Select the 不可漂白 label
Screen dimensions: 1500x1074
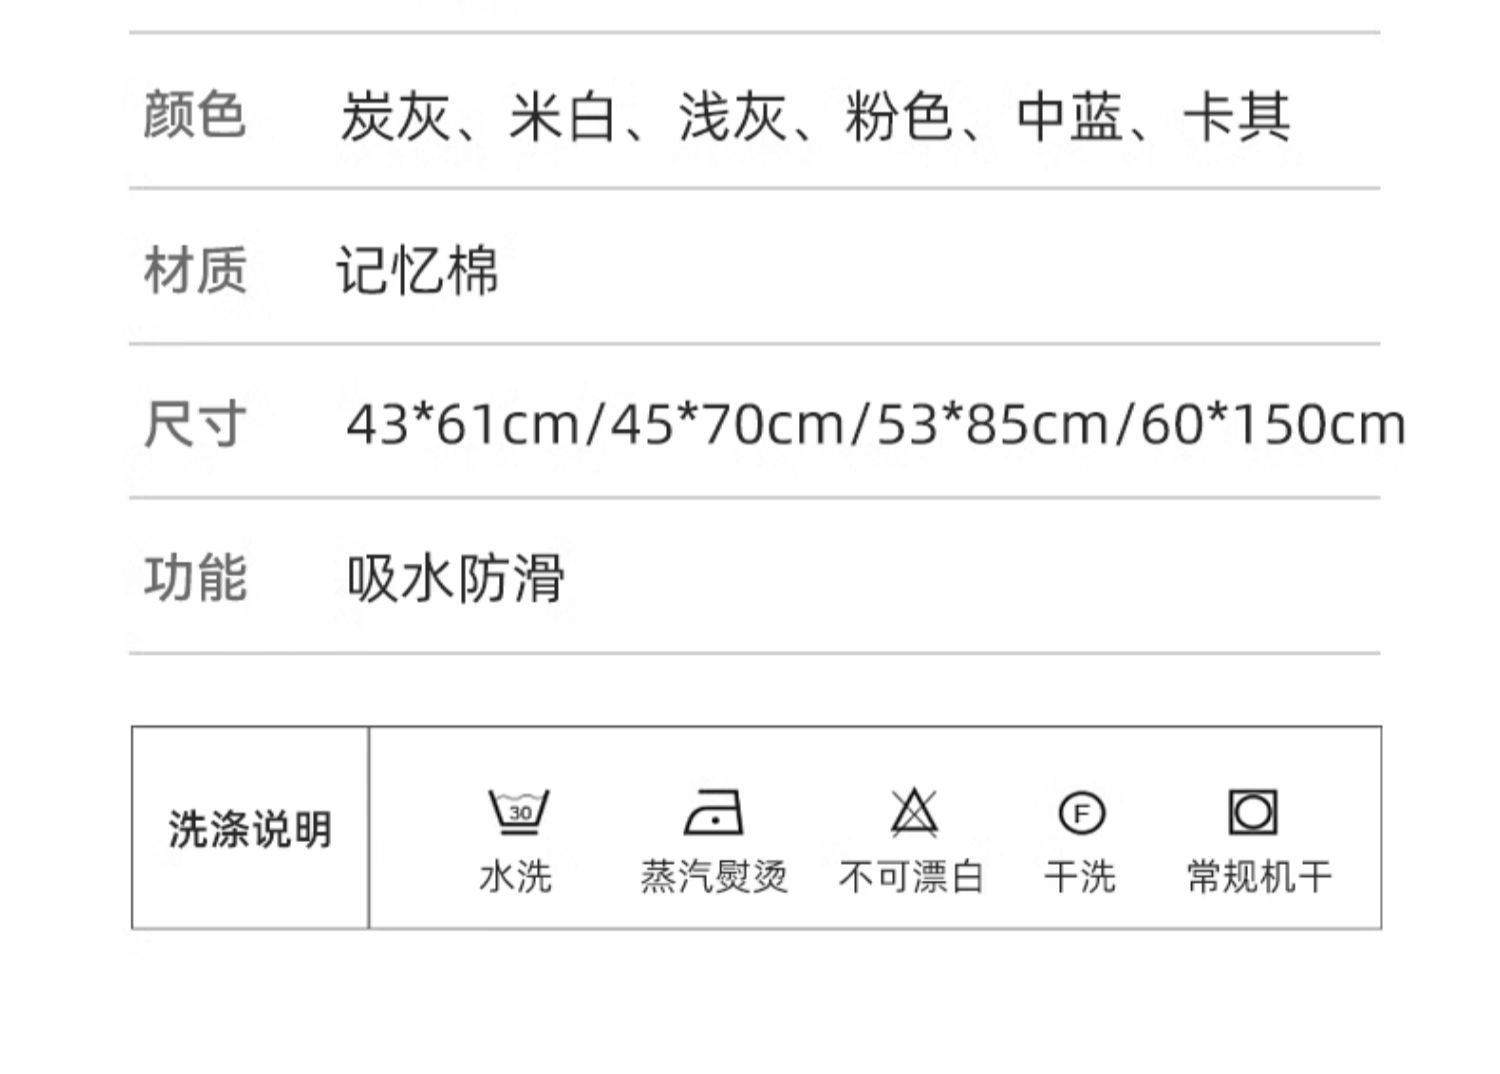point(912,877)
